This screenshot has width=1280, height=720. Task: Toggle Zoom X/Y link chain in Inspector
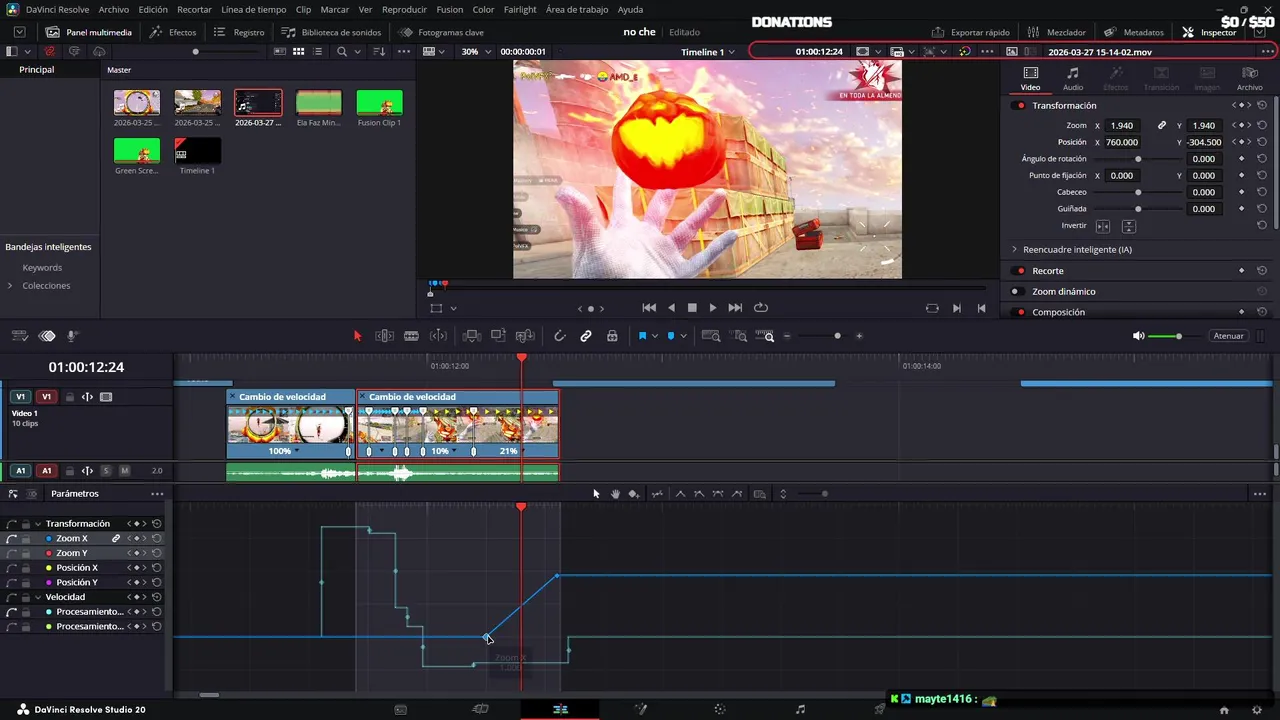tap(1162, 125)
